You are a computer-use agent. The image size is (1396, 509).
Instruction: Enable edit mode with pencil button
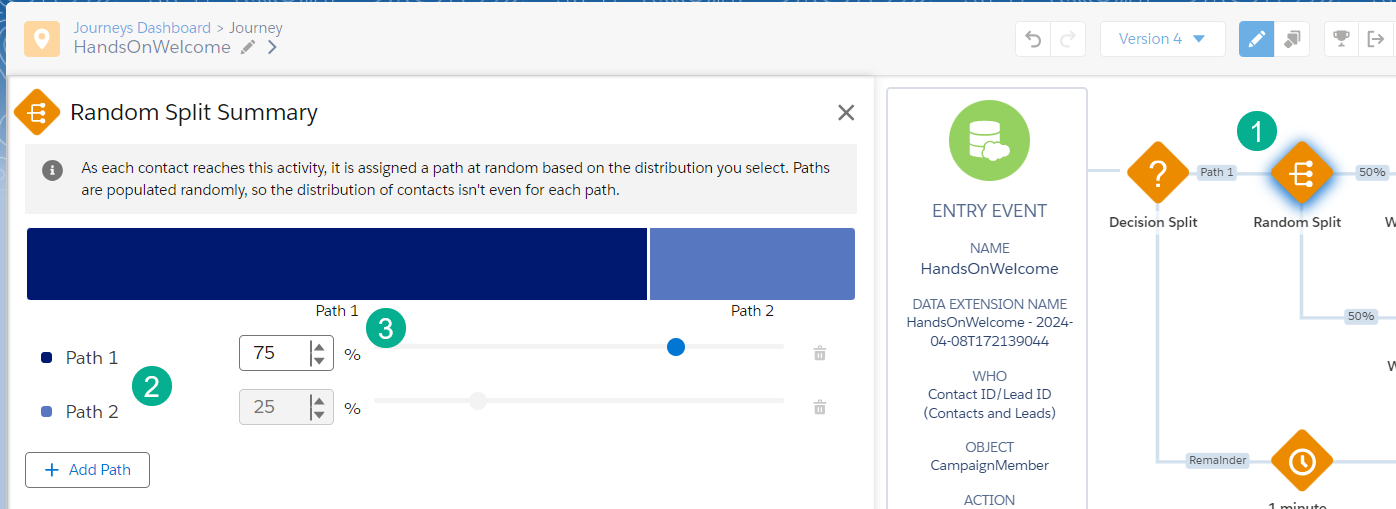pos(1256,39)
